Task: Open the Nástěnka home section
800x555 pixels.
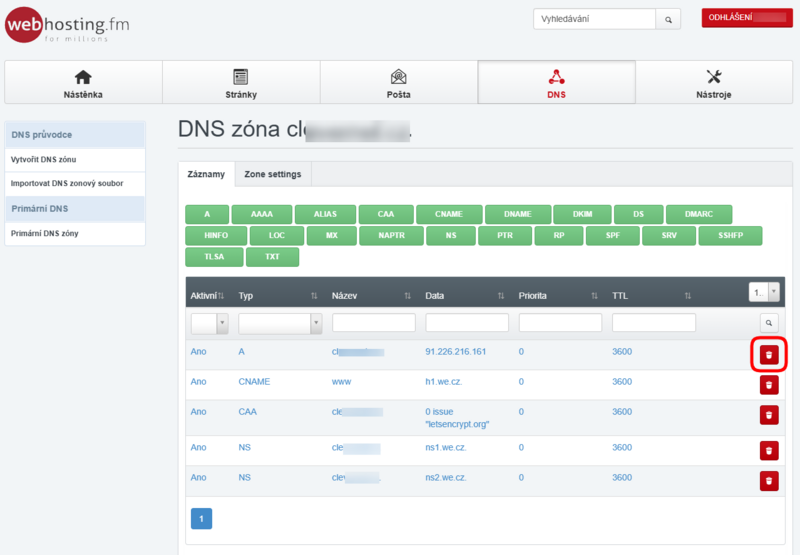Action: click(83, 82)
